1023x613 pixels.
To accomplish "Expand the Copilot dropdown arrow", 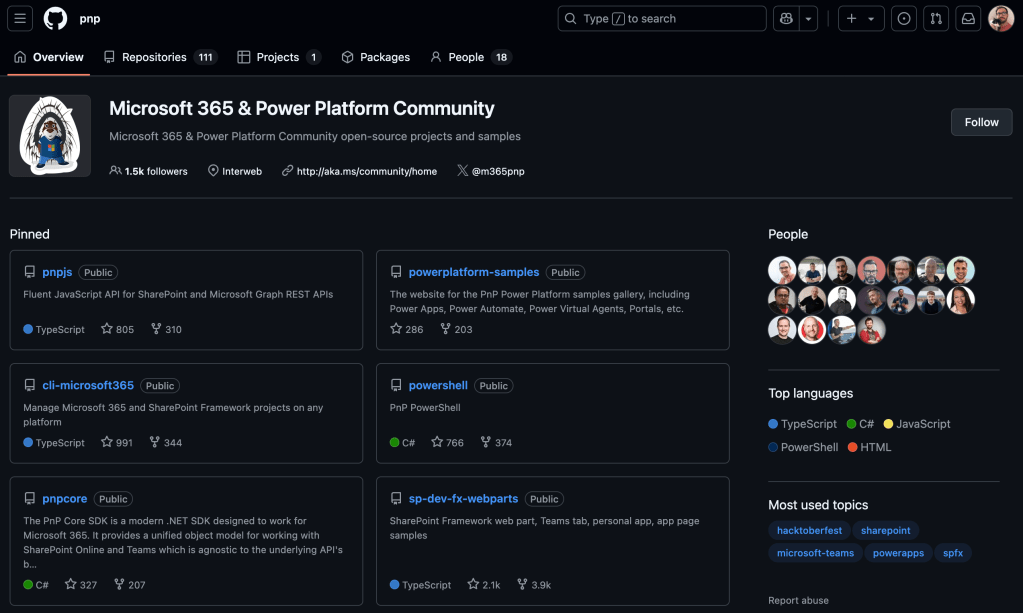I will [808, 18].
